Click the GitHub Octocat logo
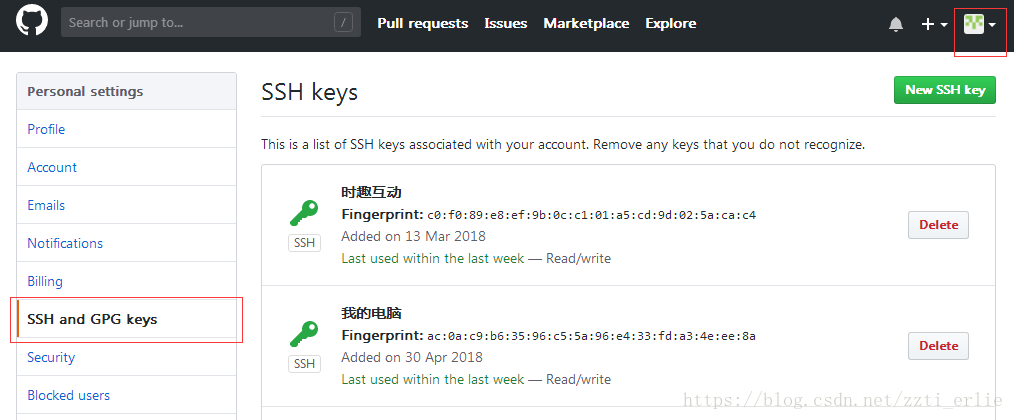This screenshot has width=1014, height=420. [32, 22]
